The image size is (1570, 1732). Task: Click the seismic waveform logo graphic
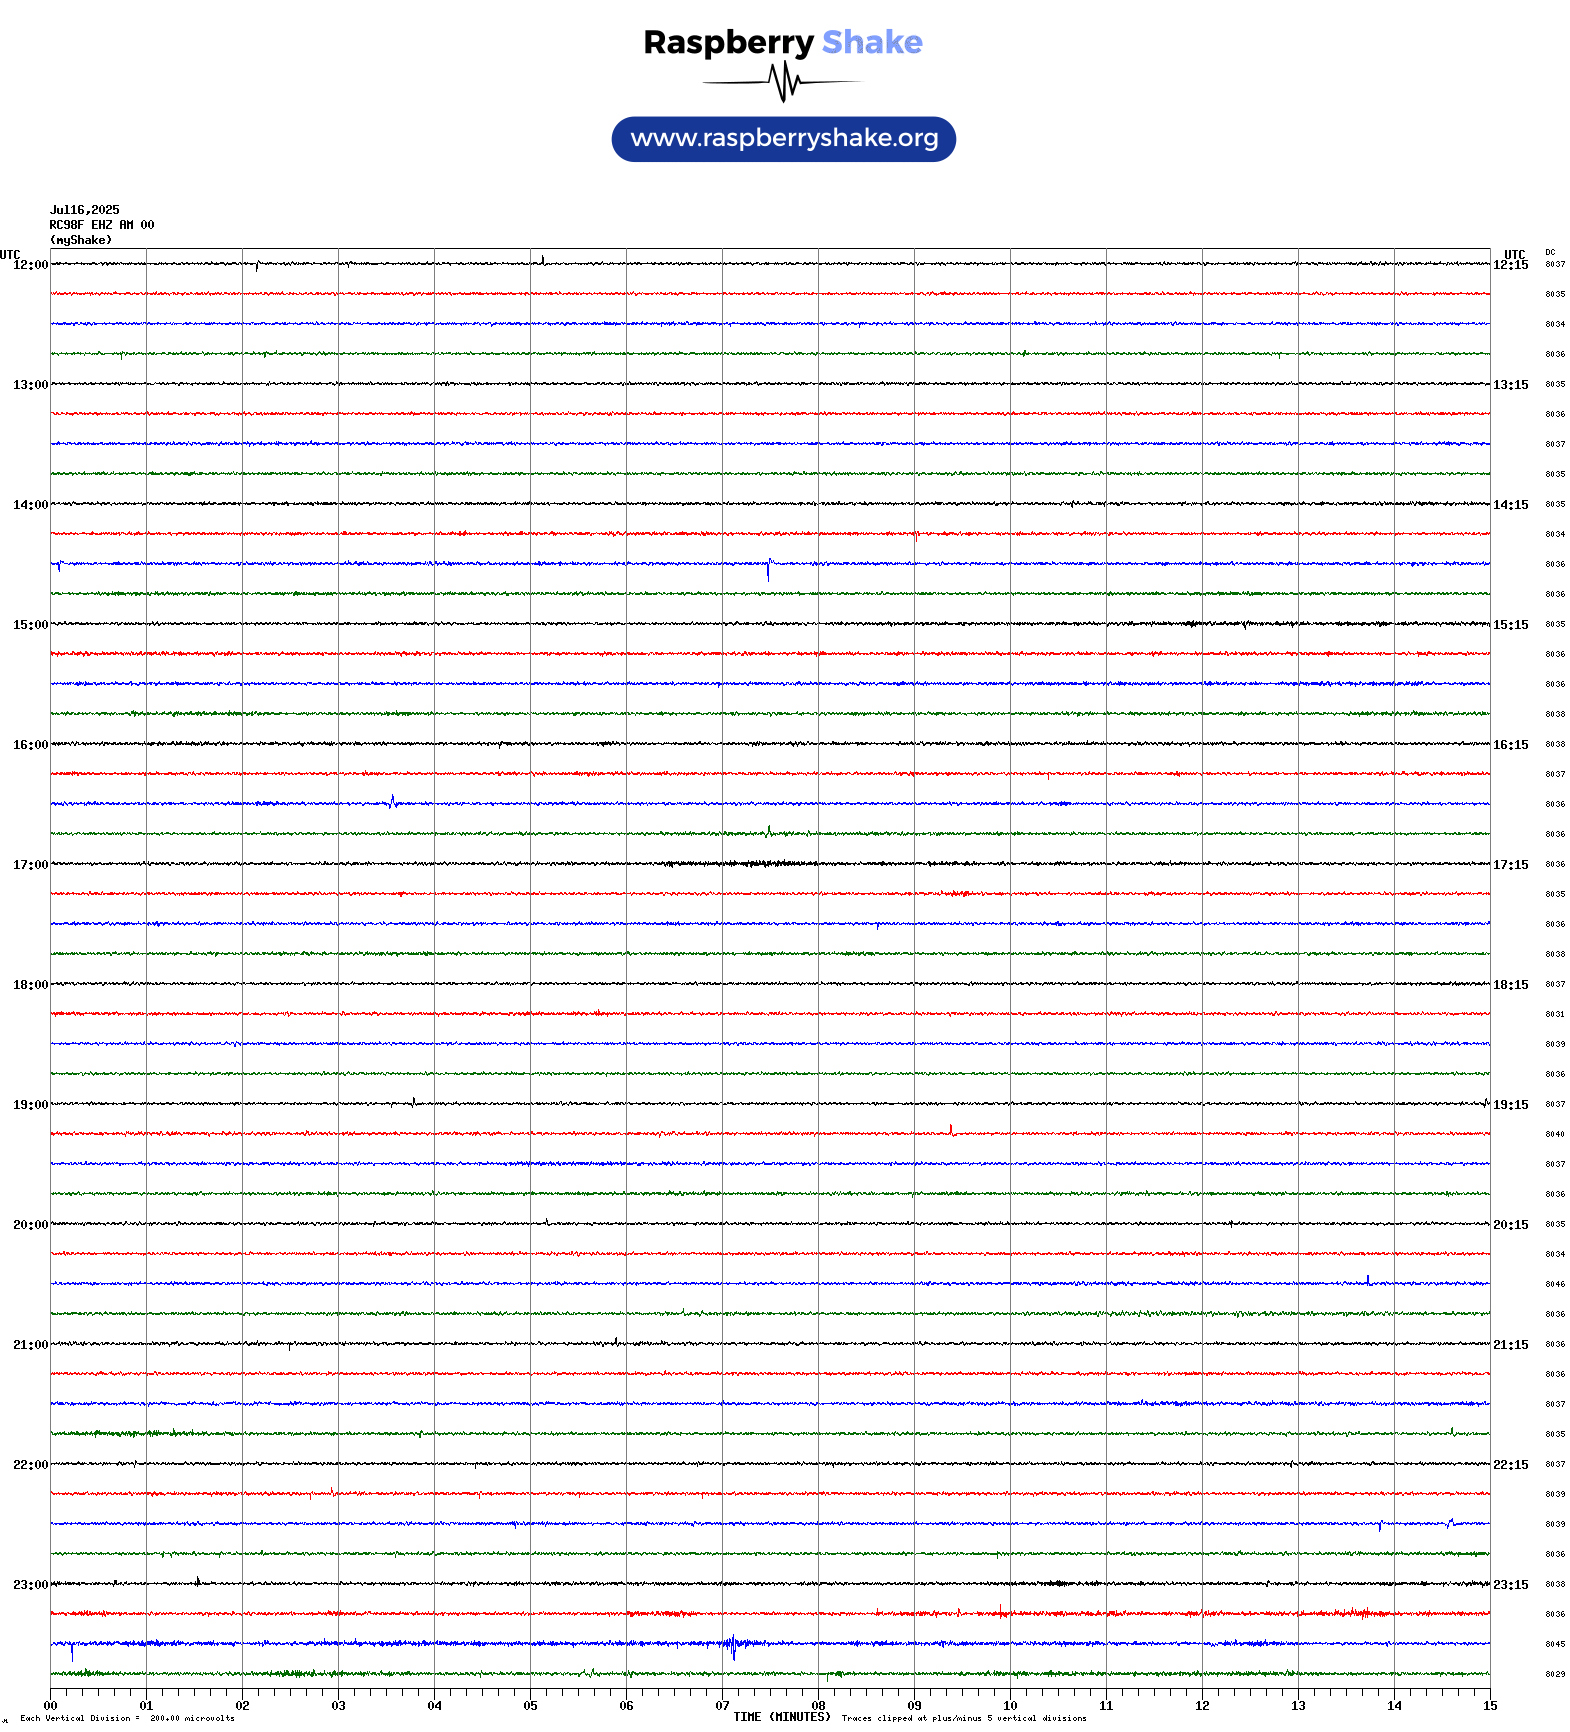pos(783,82)
